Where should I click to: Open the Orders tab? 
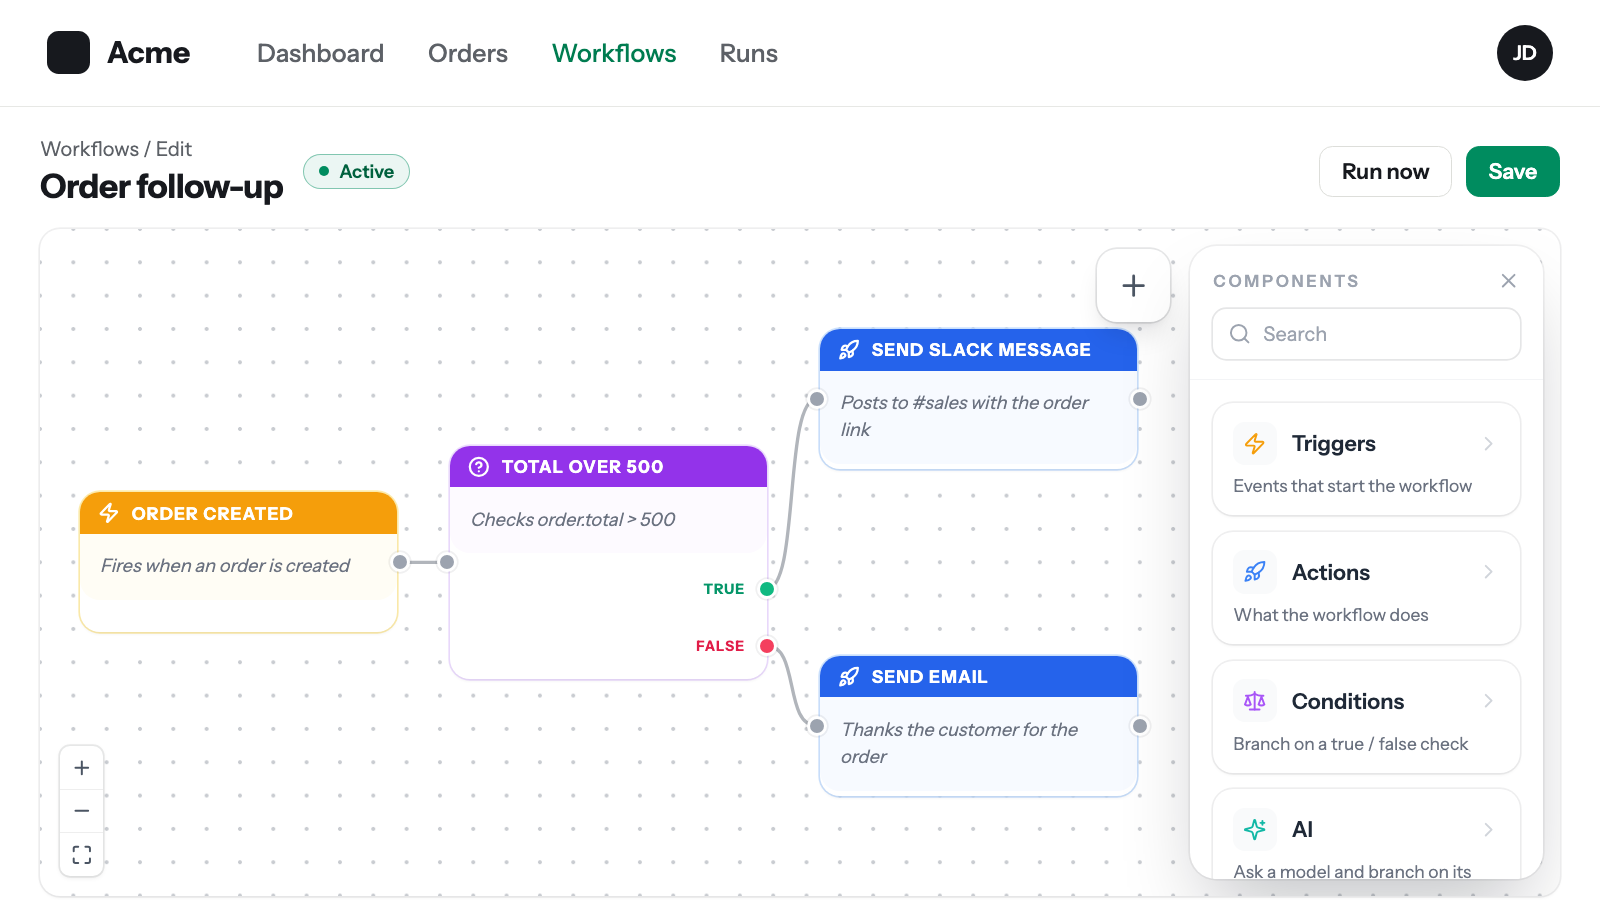click(468, 53)
